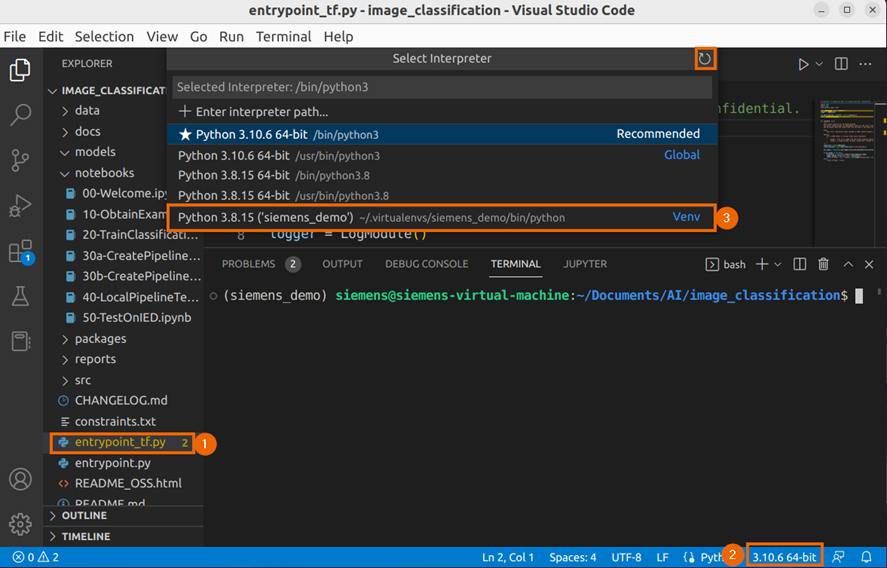Expand the OUTLINE section

coord(84,516)
